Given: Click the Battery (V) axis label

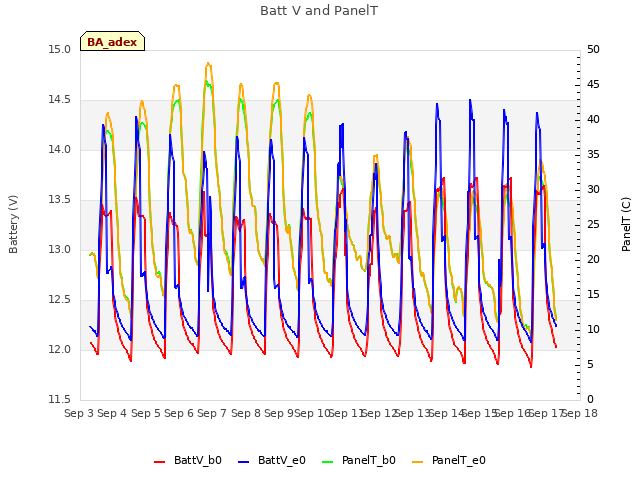Looking at the screenshot, I should (x=13, y=224).
